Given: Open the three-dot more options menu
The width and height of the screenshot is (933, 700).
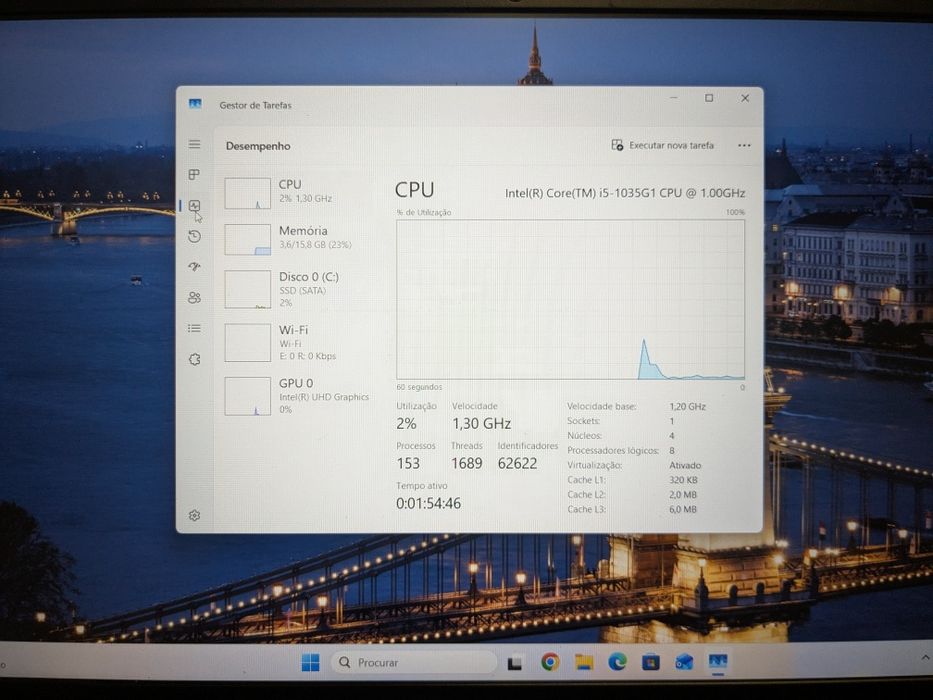Looking at the screenshot, I should [x=744, y=145].
